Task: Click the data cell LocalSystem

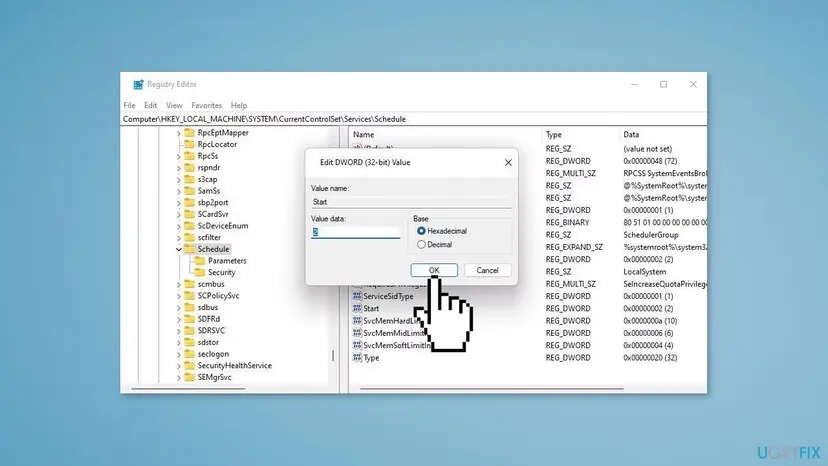Action: tap(644, 272)
